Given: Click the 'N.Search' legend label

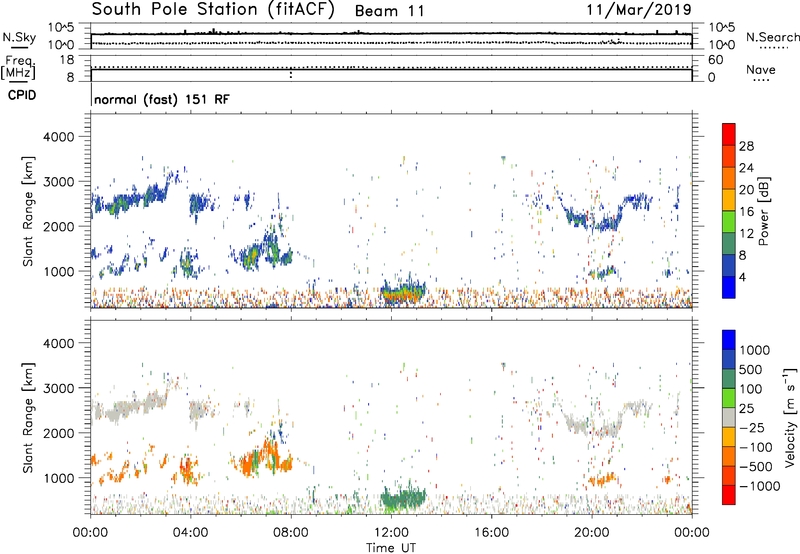Looking at the screenshot, I should click(x=772, y=37).
